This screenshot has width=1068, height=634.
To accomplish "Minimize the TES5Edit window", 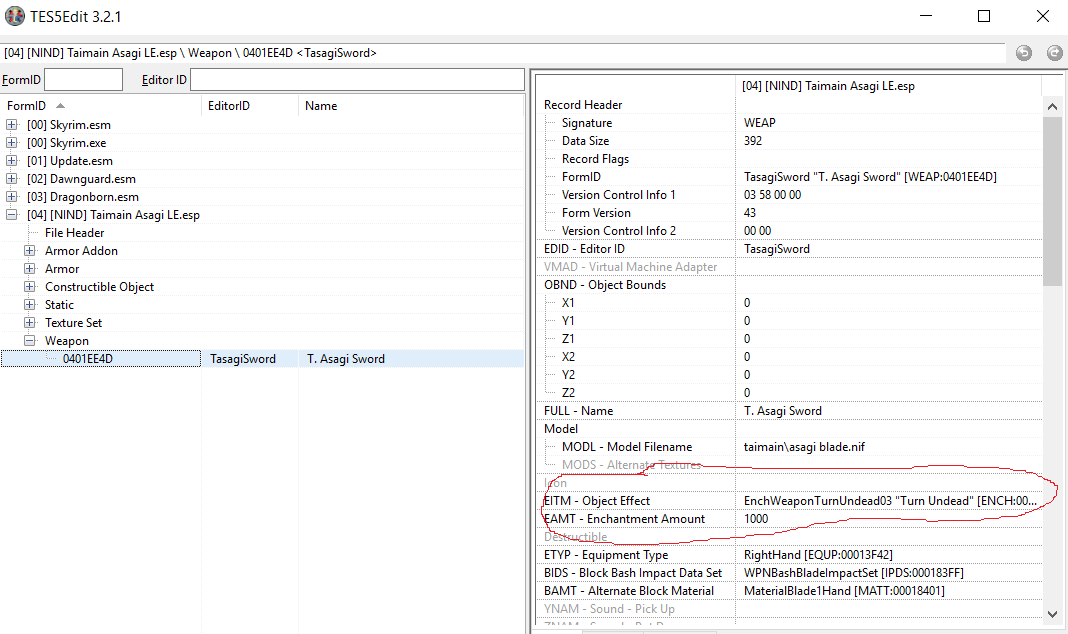I will [925, 16].
